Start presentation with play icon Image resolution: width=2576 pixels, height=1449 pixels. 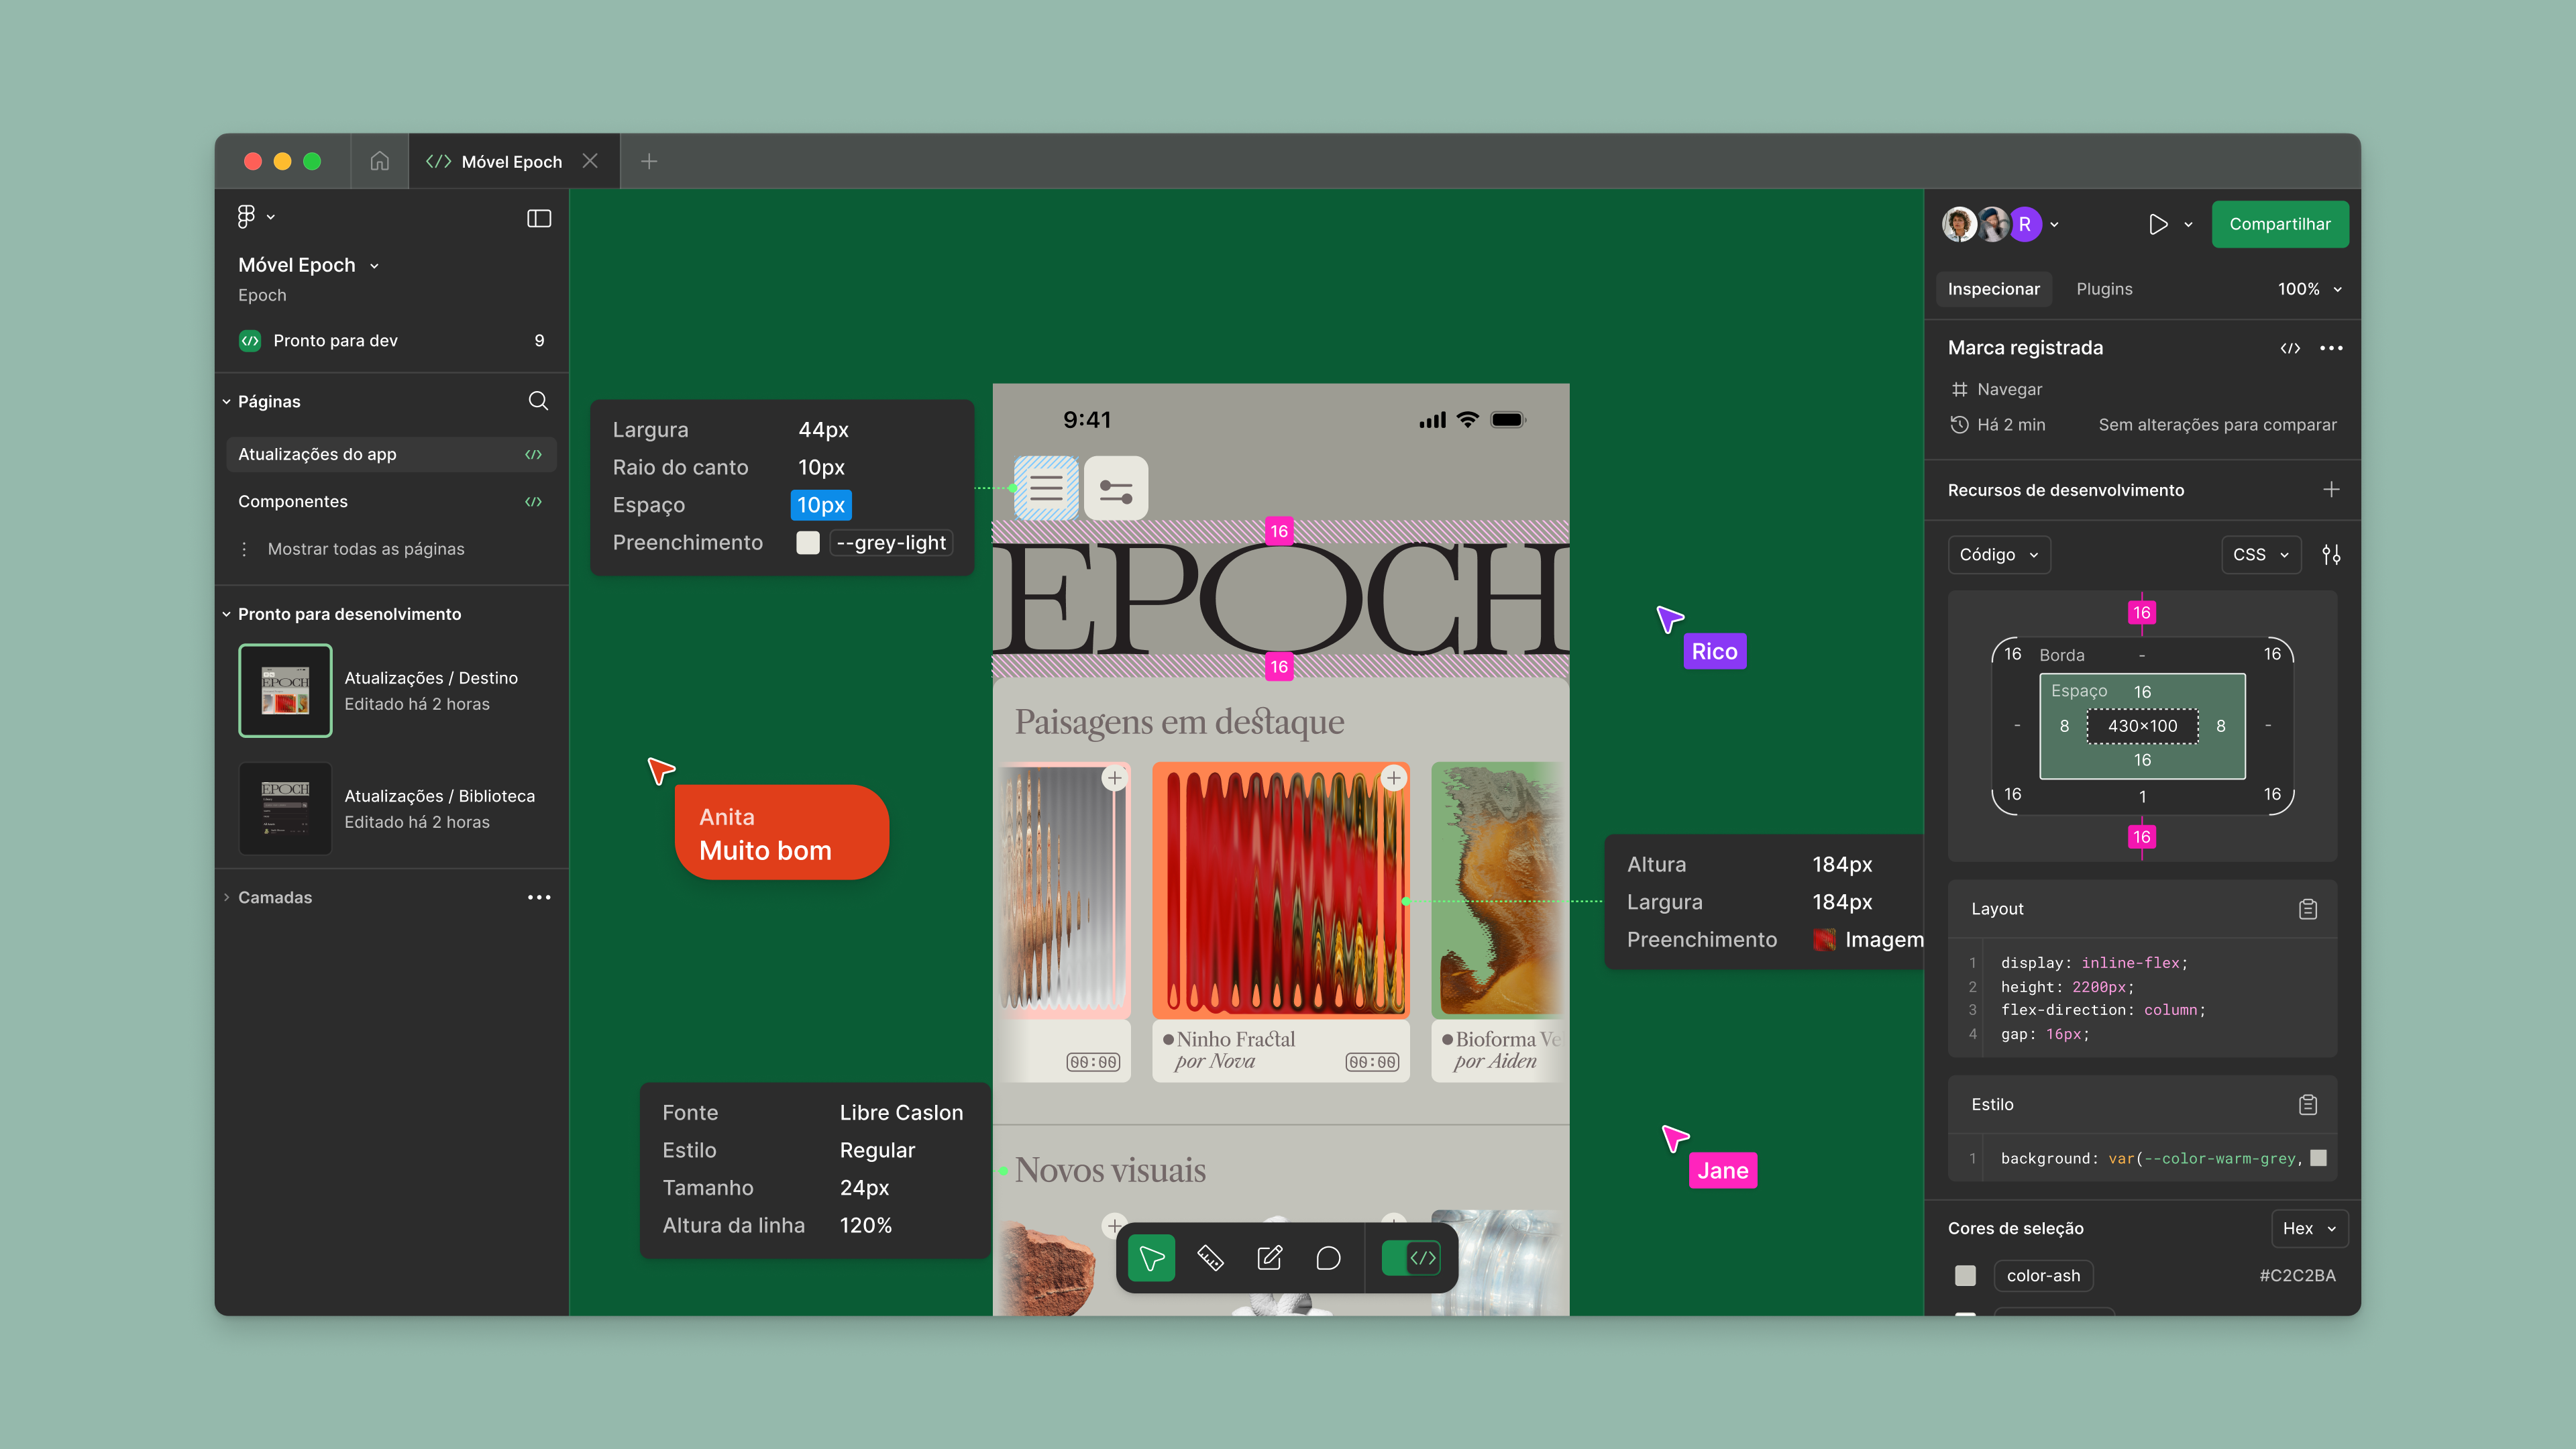(2158, 224)
